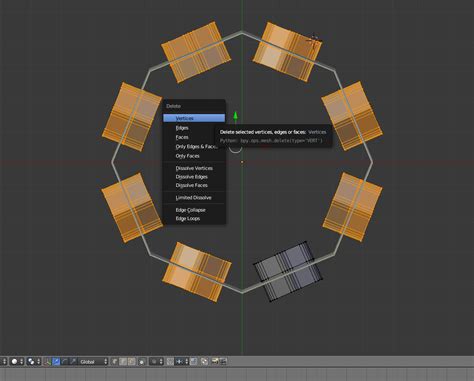Choose Vertices in the Delete menu
Screen dimensions: 474x381
click(x=194, y=118)
